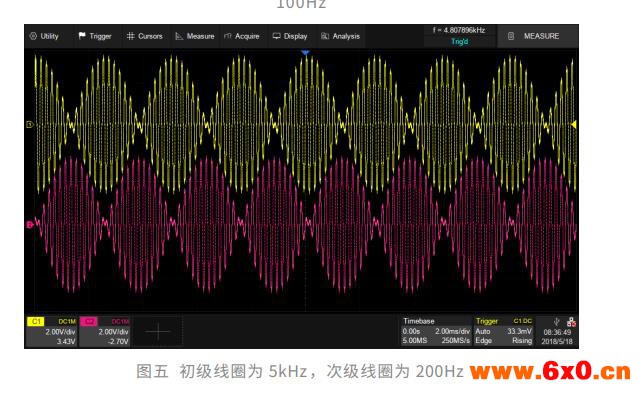Click the network connection icon
This screenshot has height=394, width=643.
pyautogui.click(x=571, y=322)
